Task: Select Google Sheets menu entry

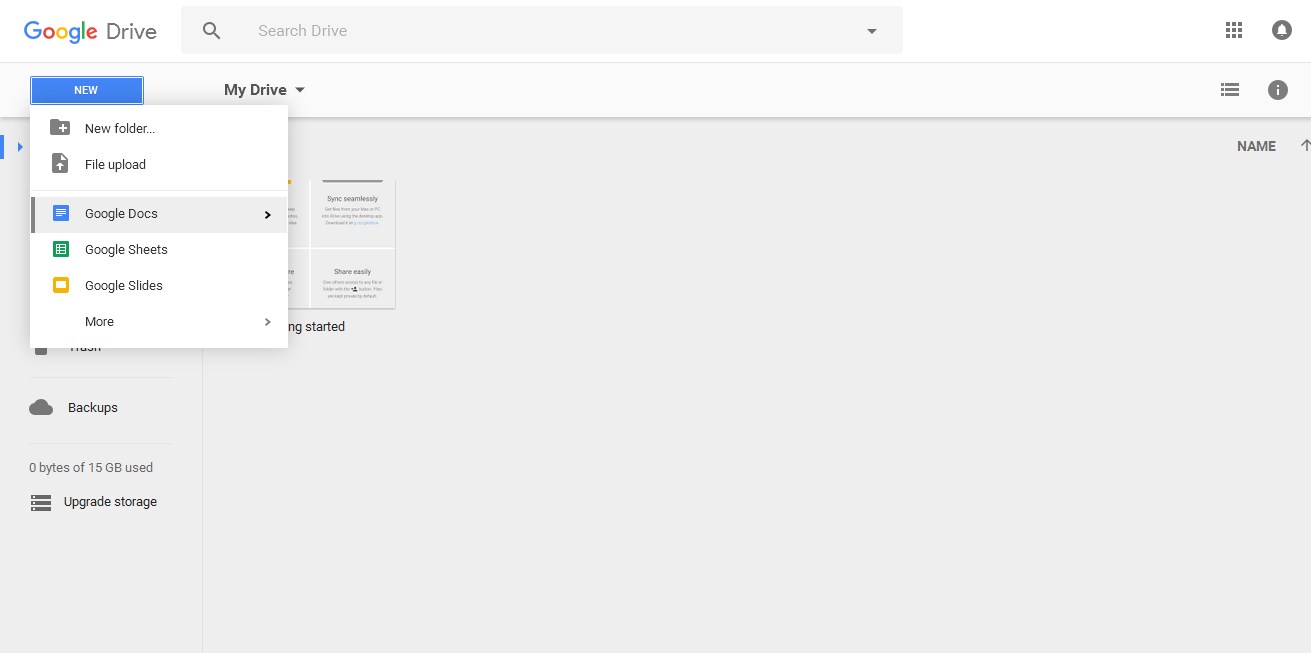Action: tap(159, 250)
